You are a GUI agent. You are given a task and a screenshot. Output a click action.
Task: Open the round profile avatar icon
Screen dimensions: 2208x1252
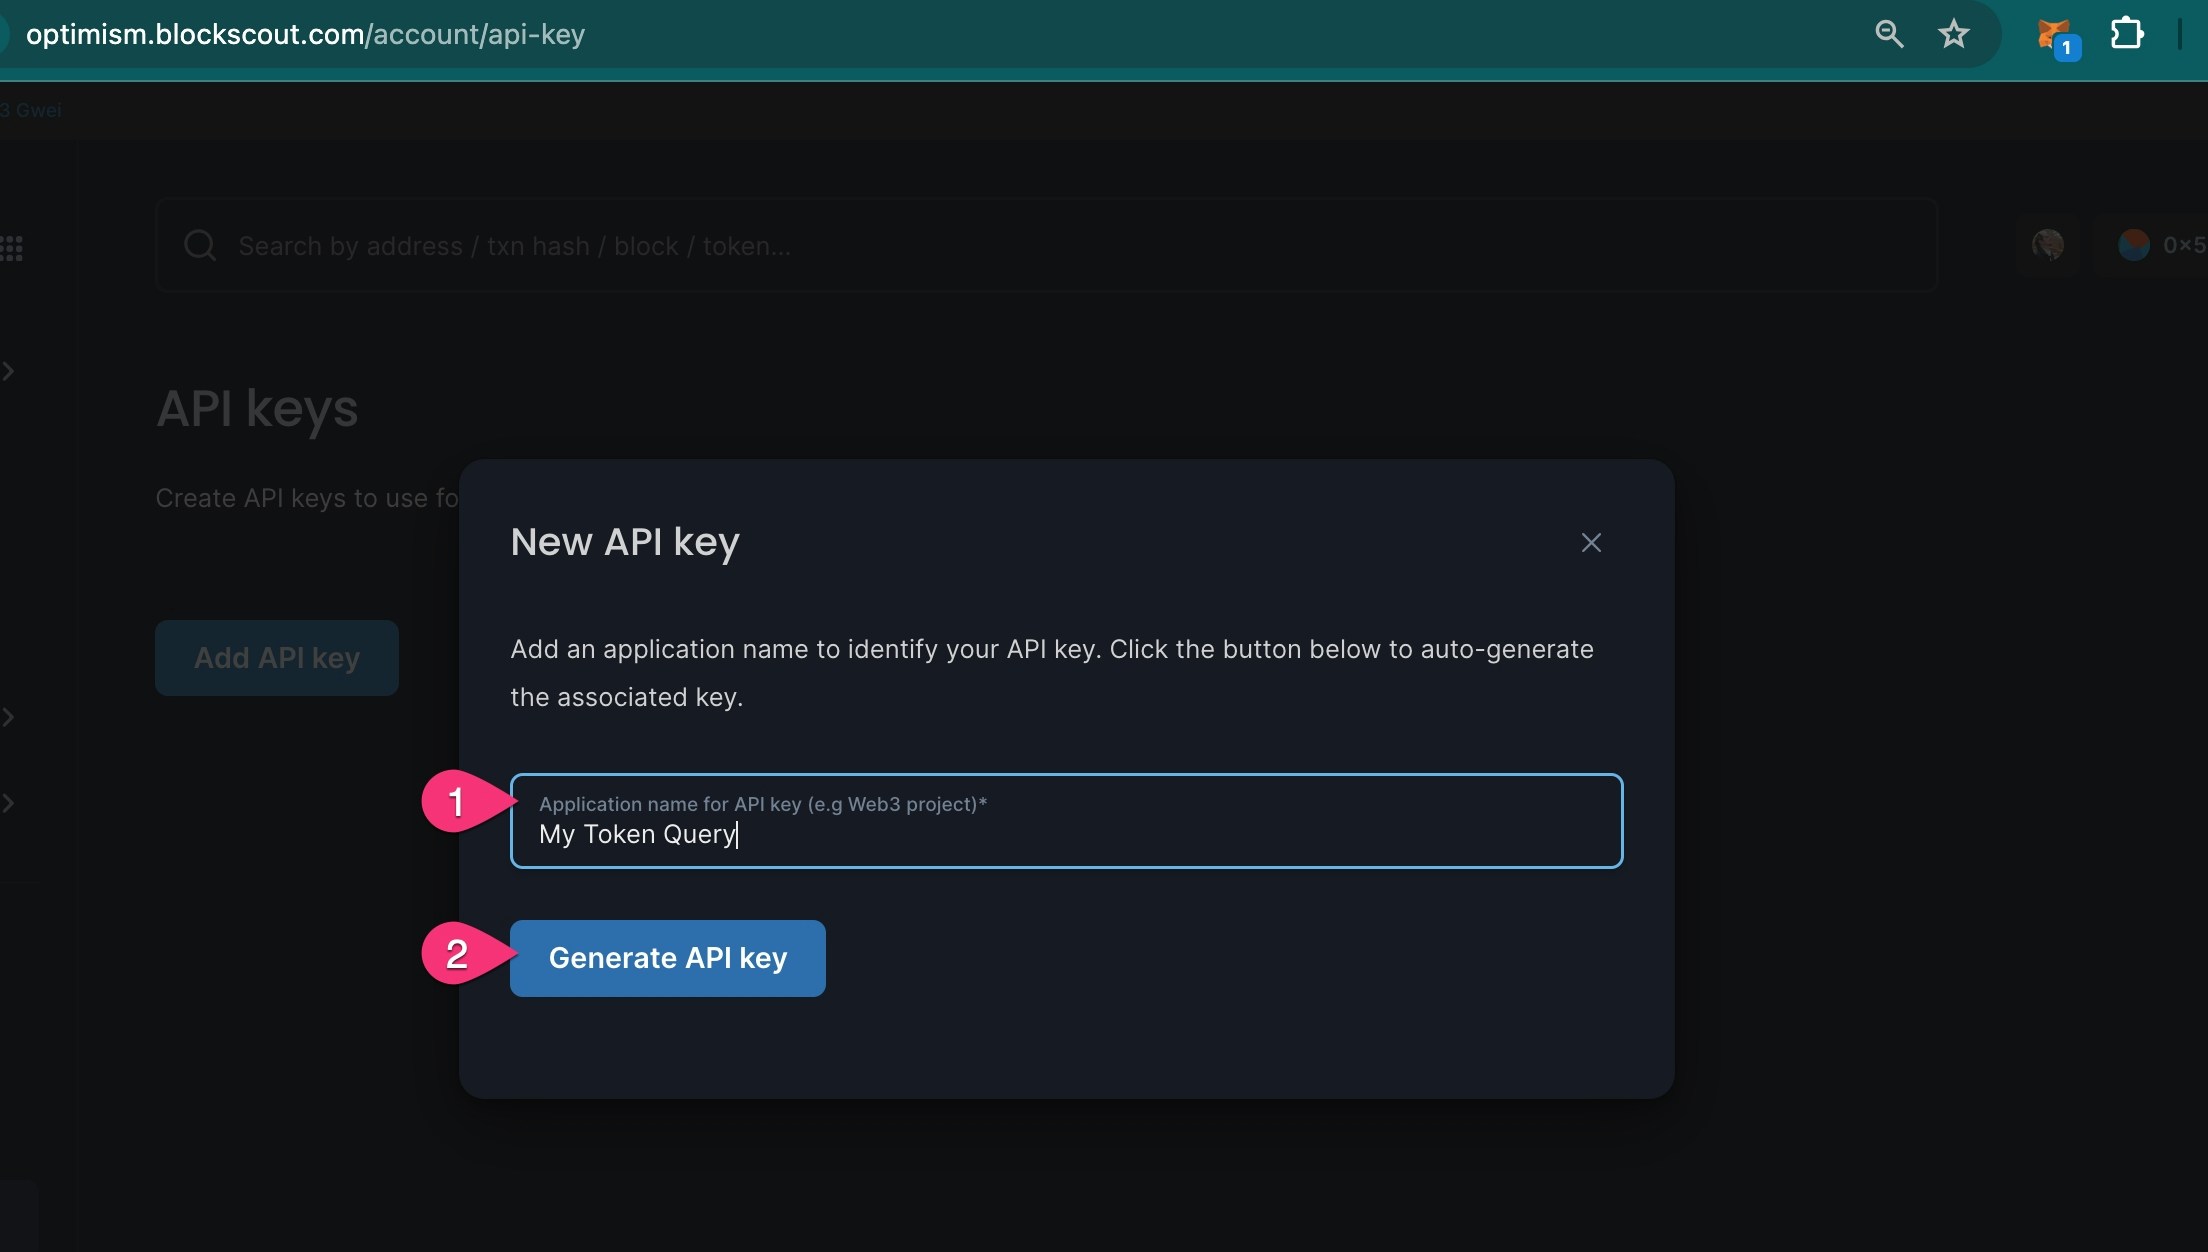pyautogui.click(x=2047, y=244)
